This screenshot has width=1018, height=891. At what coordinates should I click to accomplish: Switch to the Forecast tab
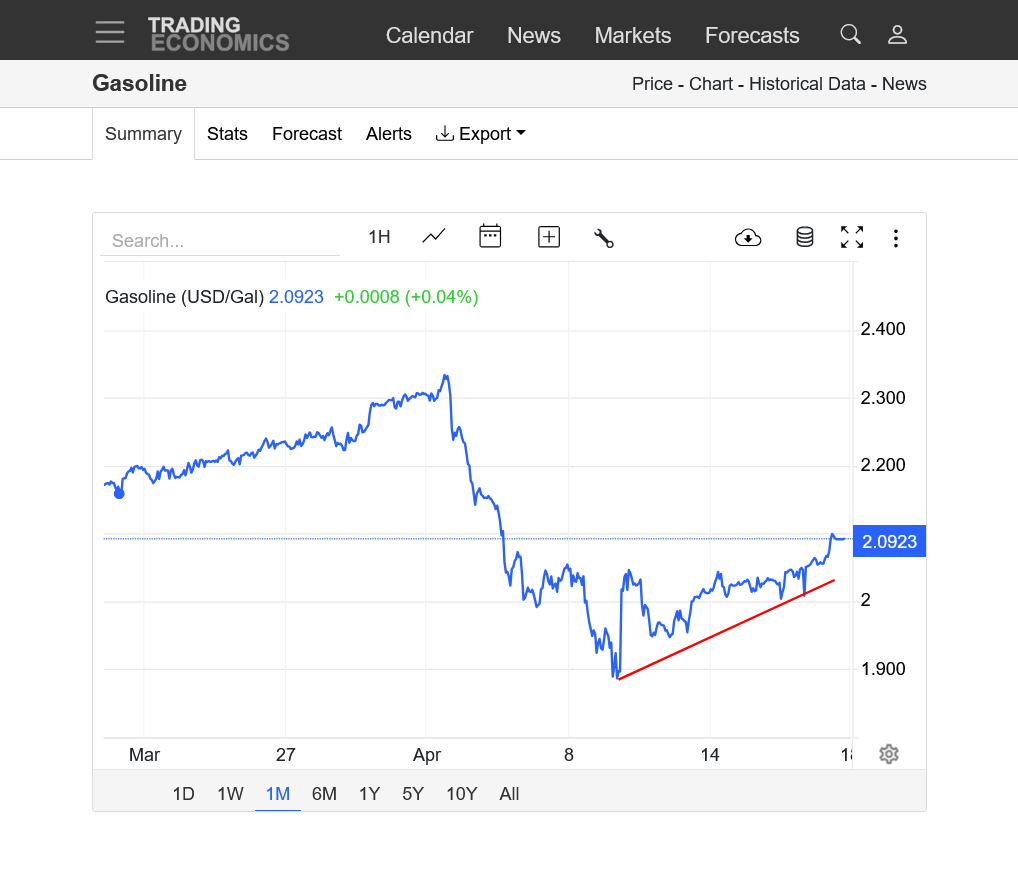[x=307, y=134]
